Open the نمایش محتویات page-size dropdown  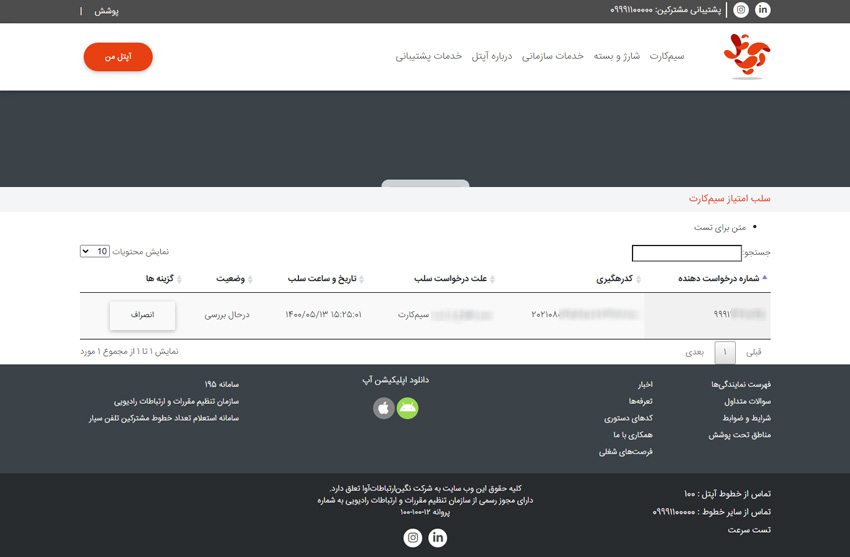(x=95, y=251)
